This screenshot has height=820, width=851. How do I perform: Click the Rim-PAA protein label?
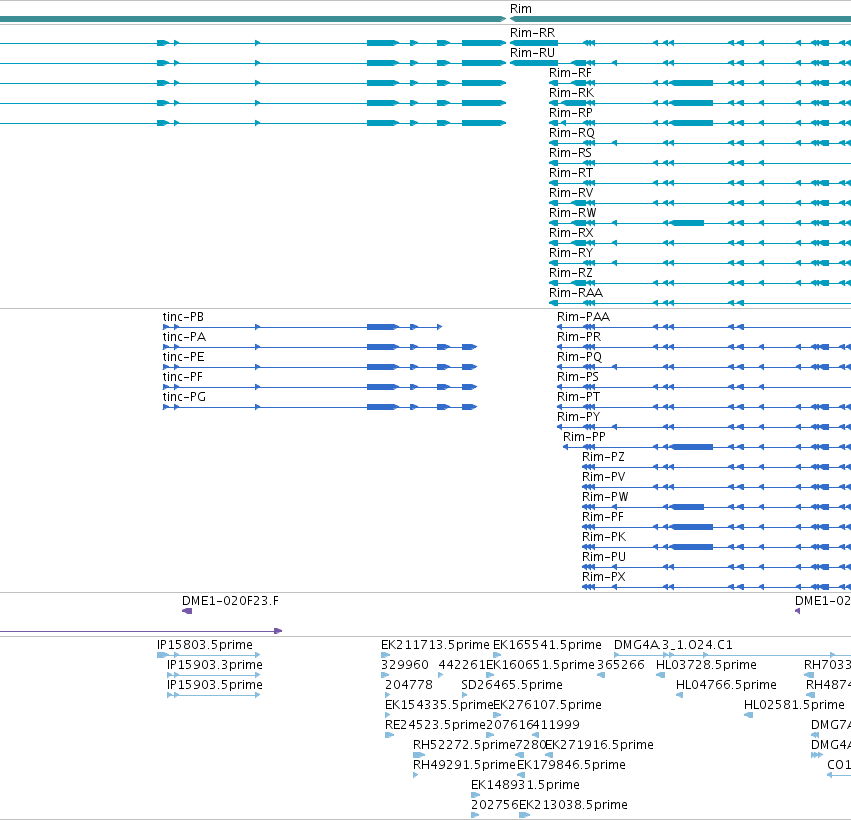pos(583,317)
